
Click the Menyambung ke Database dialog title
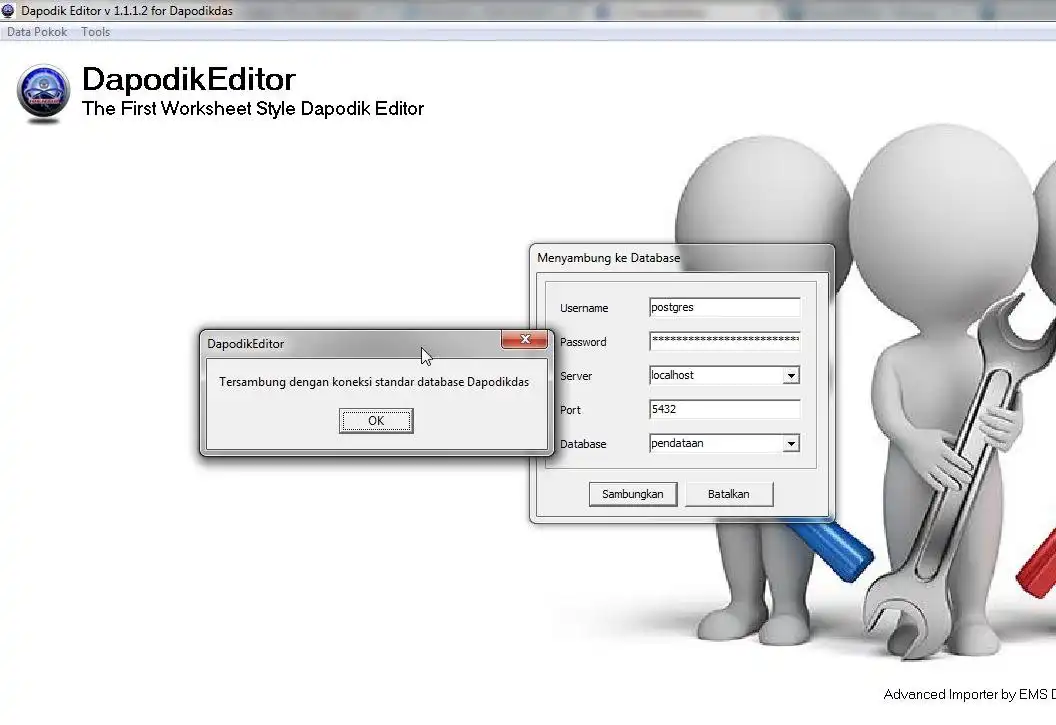(608, 258)
